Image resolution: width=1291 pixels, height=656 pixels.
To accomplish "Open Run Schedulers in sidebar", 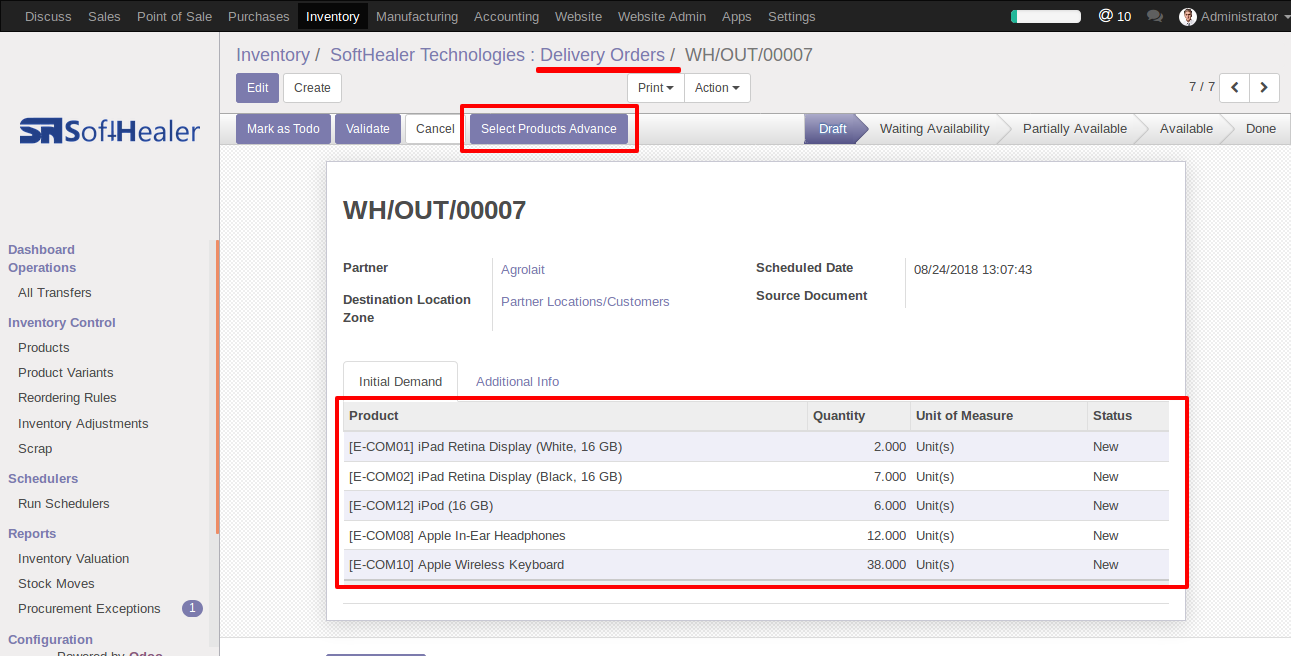I will [64, 504].
